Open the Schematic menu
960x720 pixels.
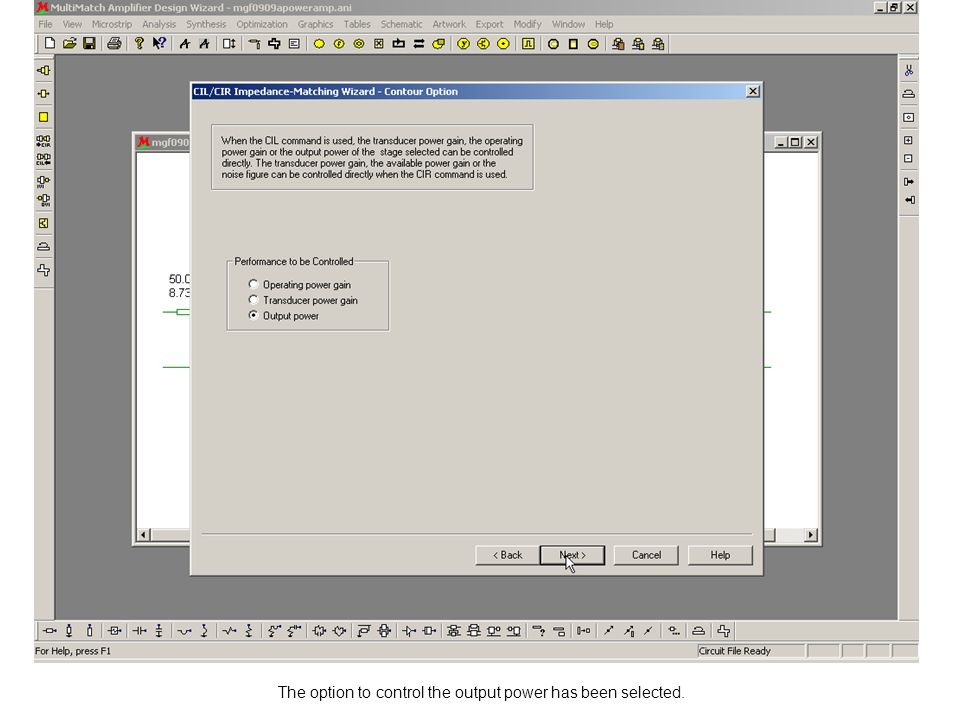[x=401, y=24]
